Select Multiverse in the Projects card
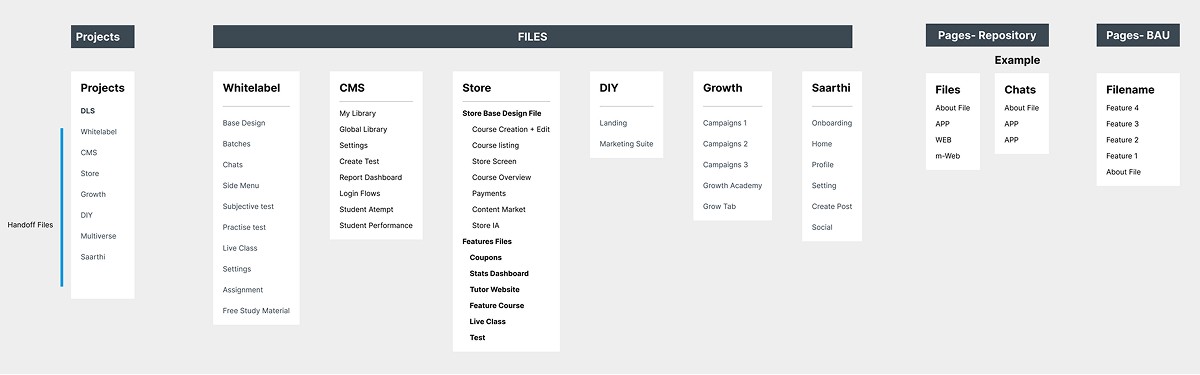 pos(99,236)
